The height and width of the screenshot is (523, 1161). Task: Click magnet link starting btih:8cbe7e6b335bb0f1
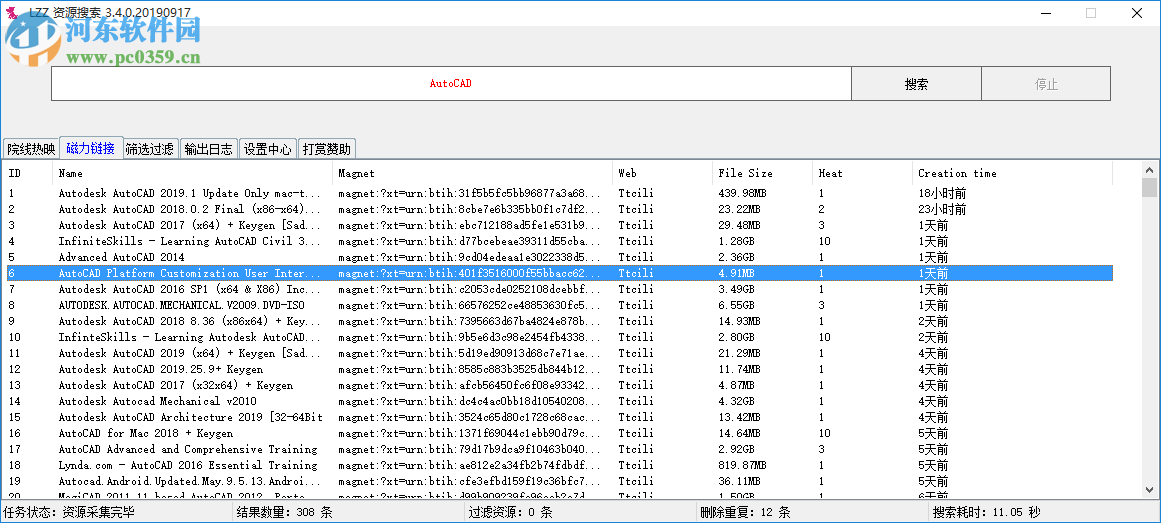pos(471,210)
